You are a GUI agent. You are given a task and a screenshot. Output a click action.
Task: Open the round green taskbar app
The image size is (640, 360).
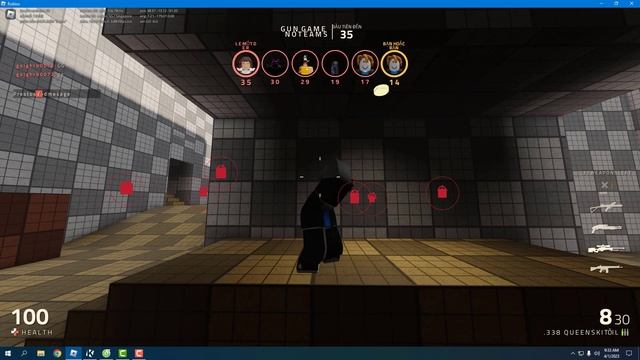click(x=106, y=353)
